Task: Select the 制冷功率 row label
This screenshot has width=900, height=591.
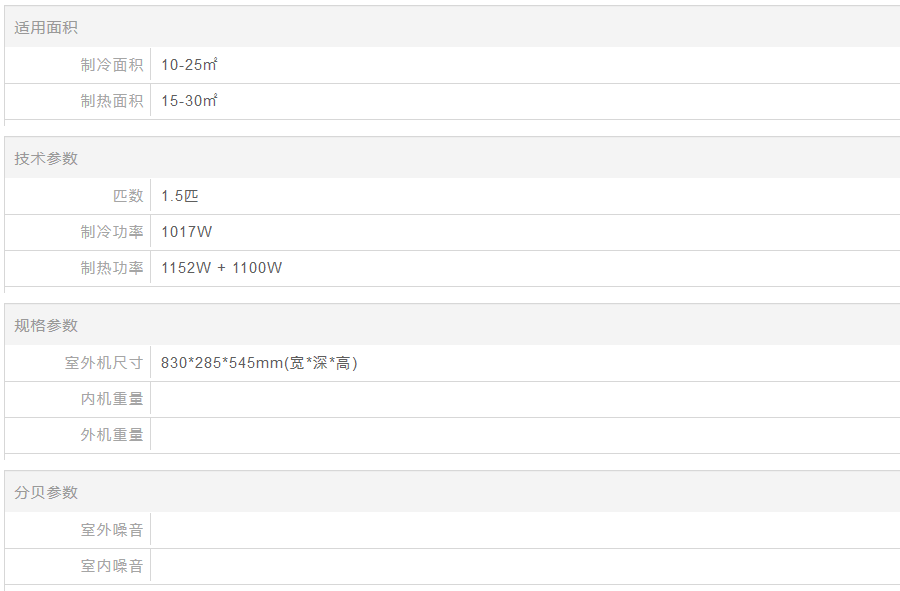Action: pyautogui.click(x=112, y=232)
